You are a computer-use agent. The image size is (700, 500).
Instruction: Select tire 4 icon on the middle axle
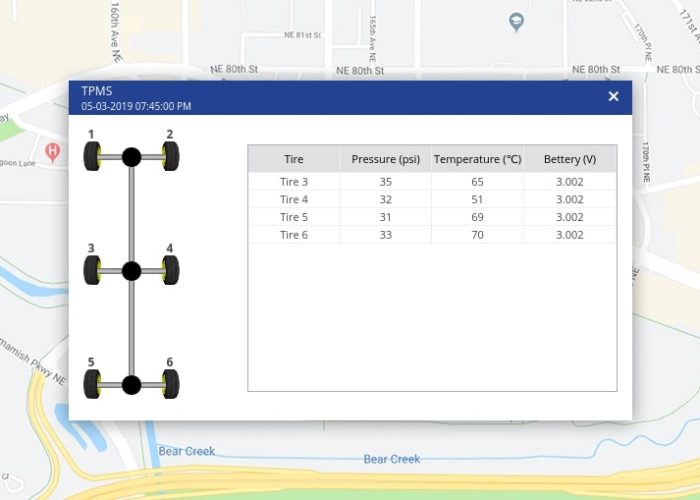170,271
